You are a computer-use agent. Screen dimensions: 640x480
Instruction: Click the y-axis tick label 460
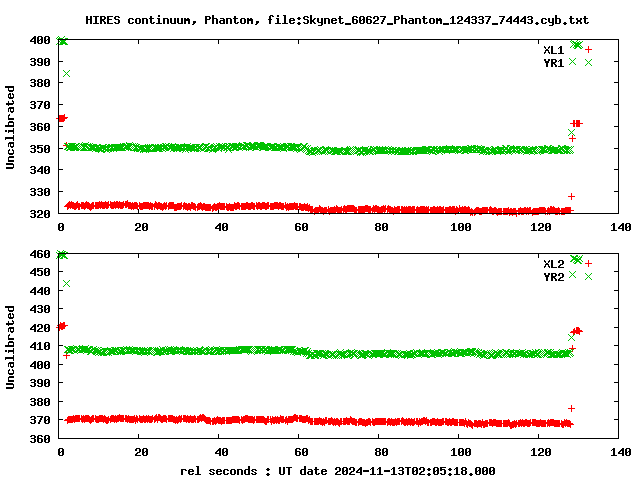(x=40, y=254)
